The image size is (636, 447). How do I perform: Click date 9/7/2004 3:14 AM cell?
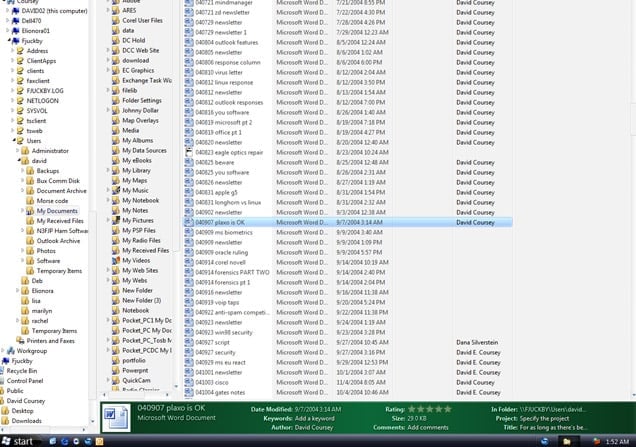click(359, 222)
